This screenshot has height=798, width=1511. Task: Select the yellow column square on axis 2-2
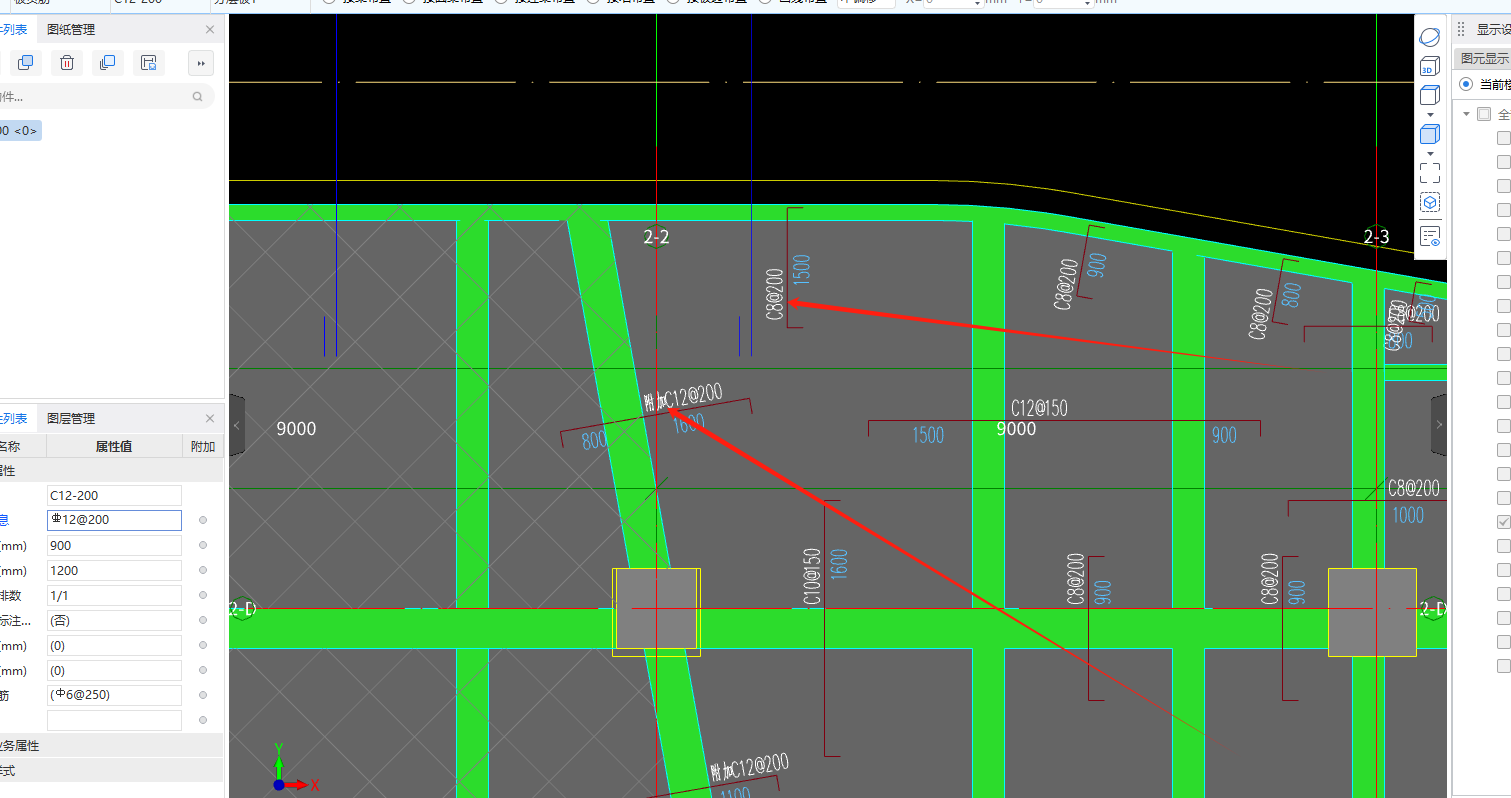tap(656, 612)
